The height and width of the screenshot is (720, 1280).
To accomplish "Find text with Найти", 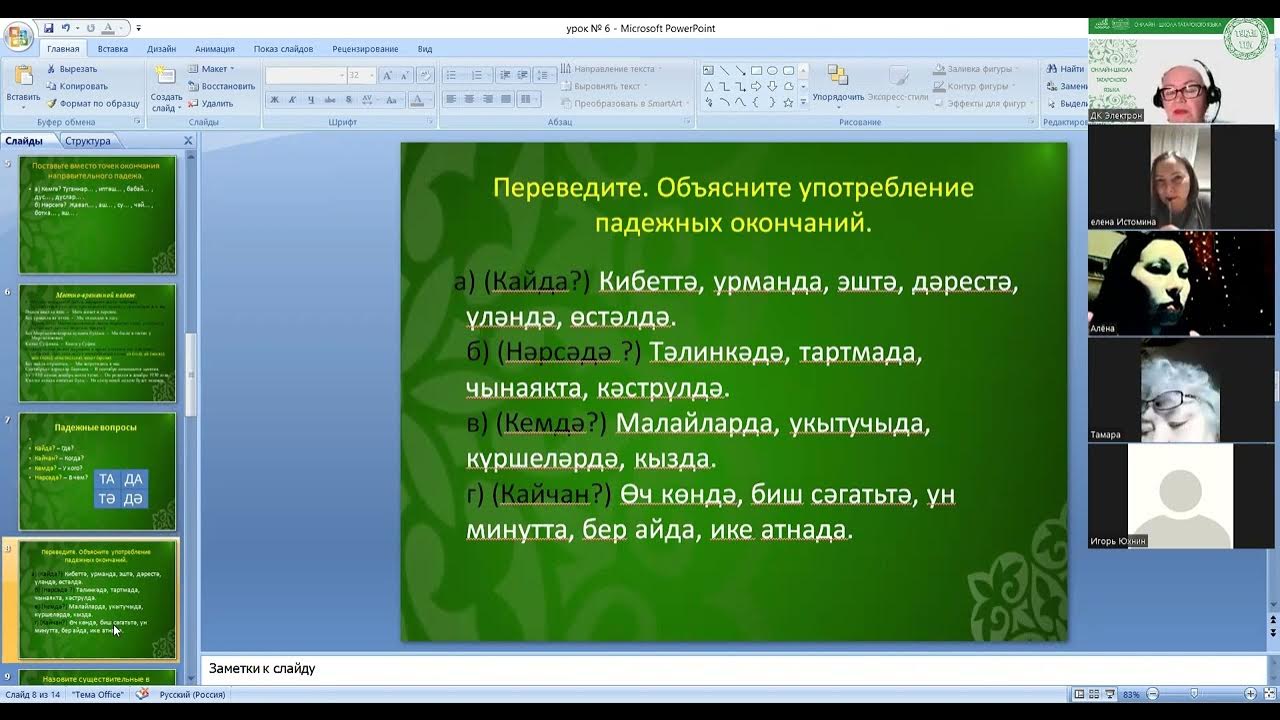I will pos(1065,69).
